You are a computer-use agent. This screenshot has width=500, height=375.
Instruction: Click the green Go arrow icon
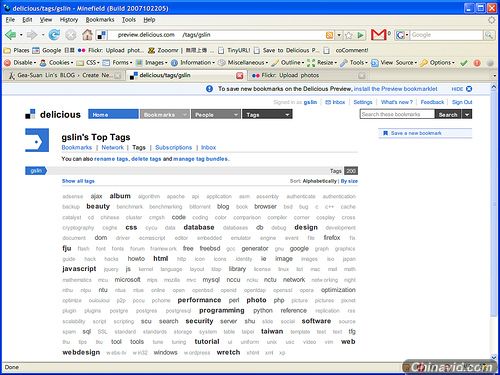coord(360,35)
